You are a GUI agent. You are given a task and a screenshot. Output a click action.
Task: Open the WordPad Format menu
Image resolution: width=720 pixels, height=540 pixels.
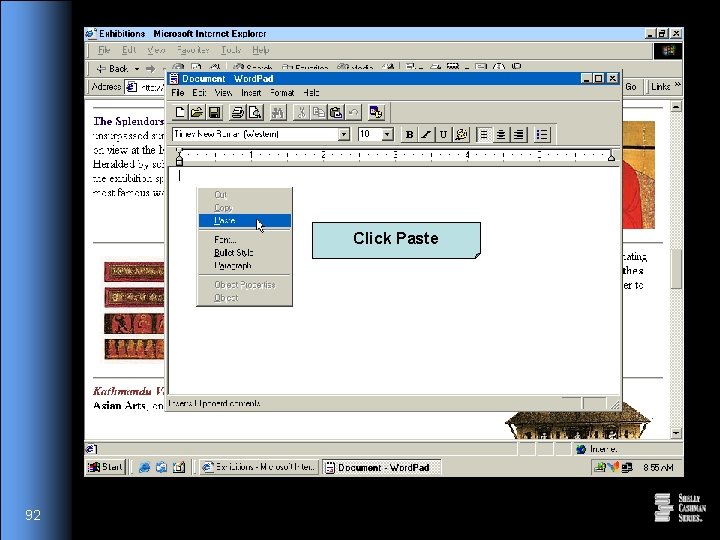point(282,93)
